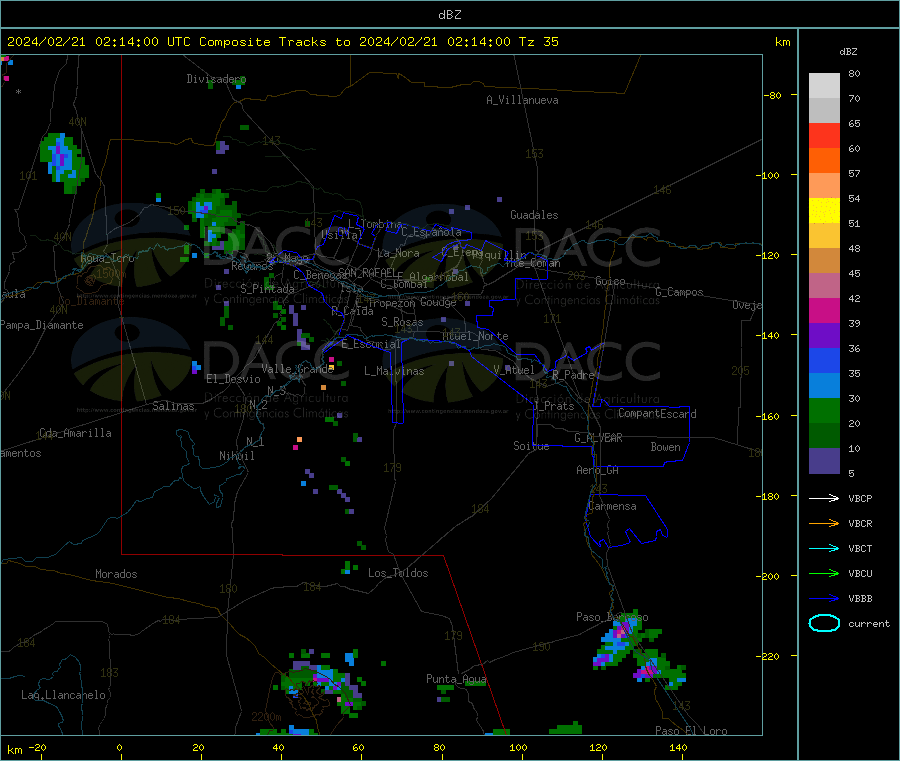Click the Salinas location label
This screenshot has height=761, width=900.
click(173, 406)
